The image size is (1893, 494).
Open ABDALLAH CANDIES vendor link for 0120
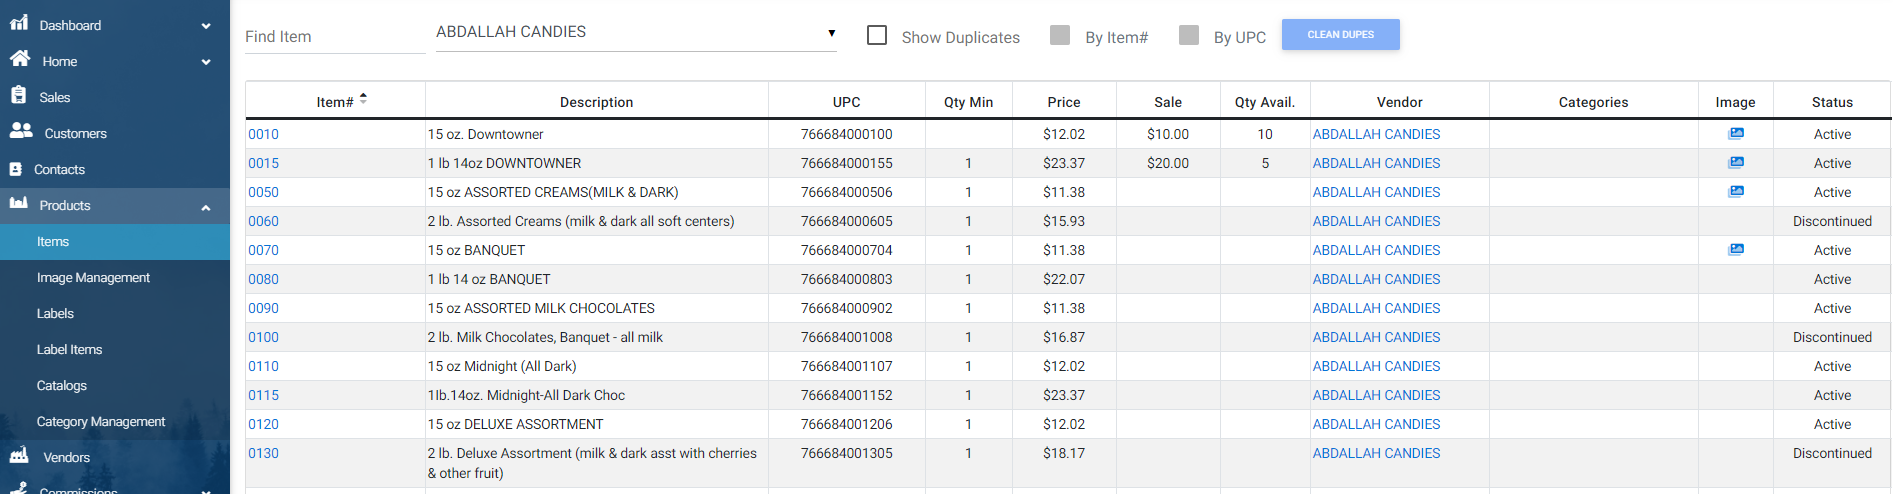1376,424
